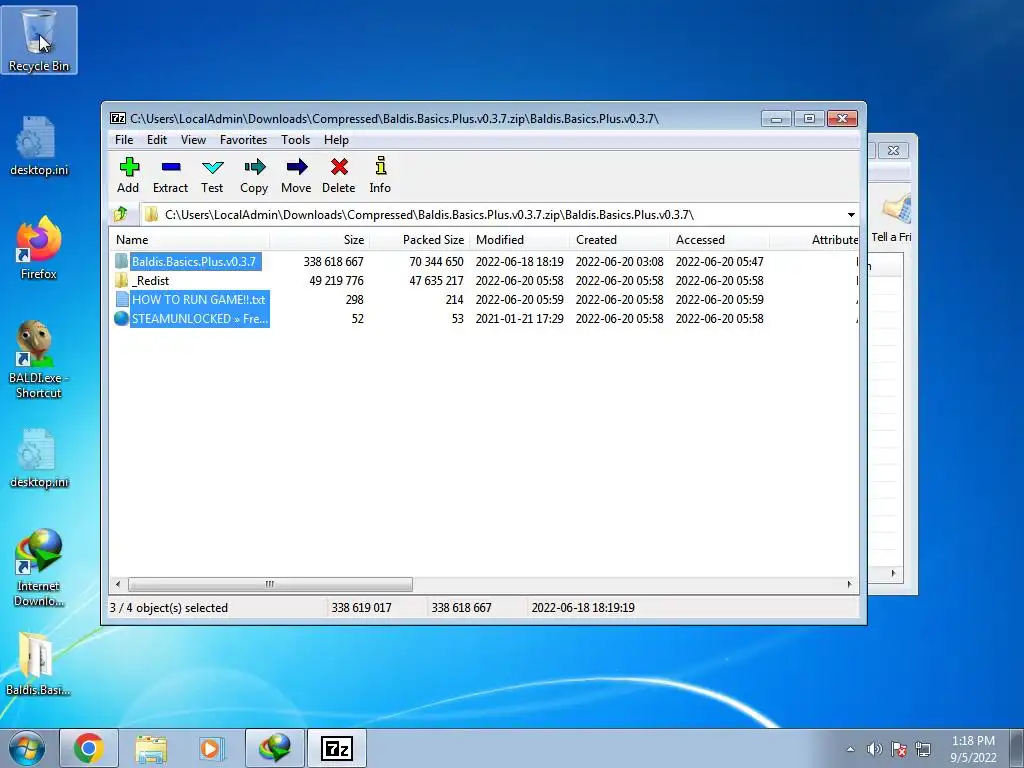Sort by Modified column header
The image size is (1024, 768).
519,240
